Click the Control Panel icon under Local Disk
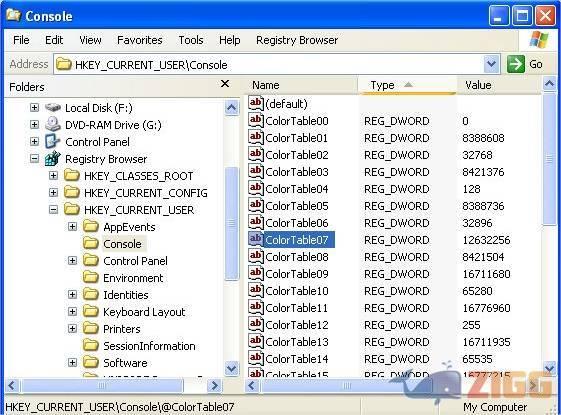This screenshot has height=415, width=561. pyautogui.click(x=53, y=142)
